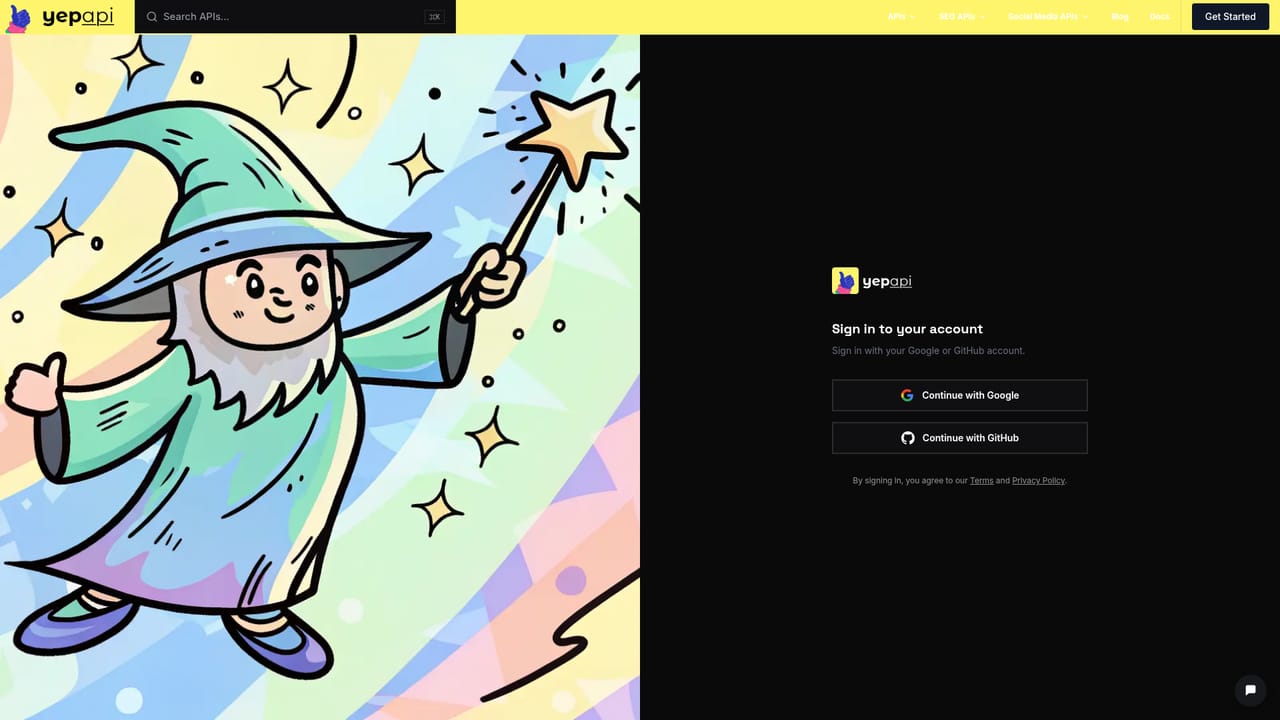Image resolution: width=1280 pixels, height=720 pixels.
Task: Open the Blog page
Action: coord(1120,17)
